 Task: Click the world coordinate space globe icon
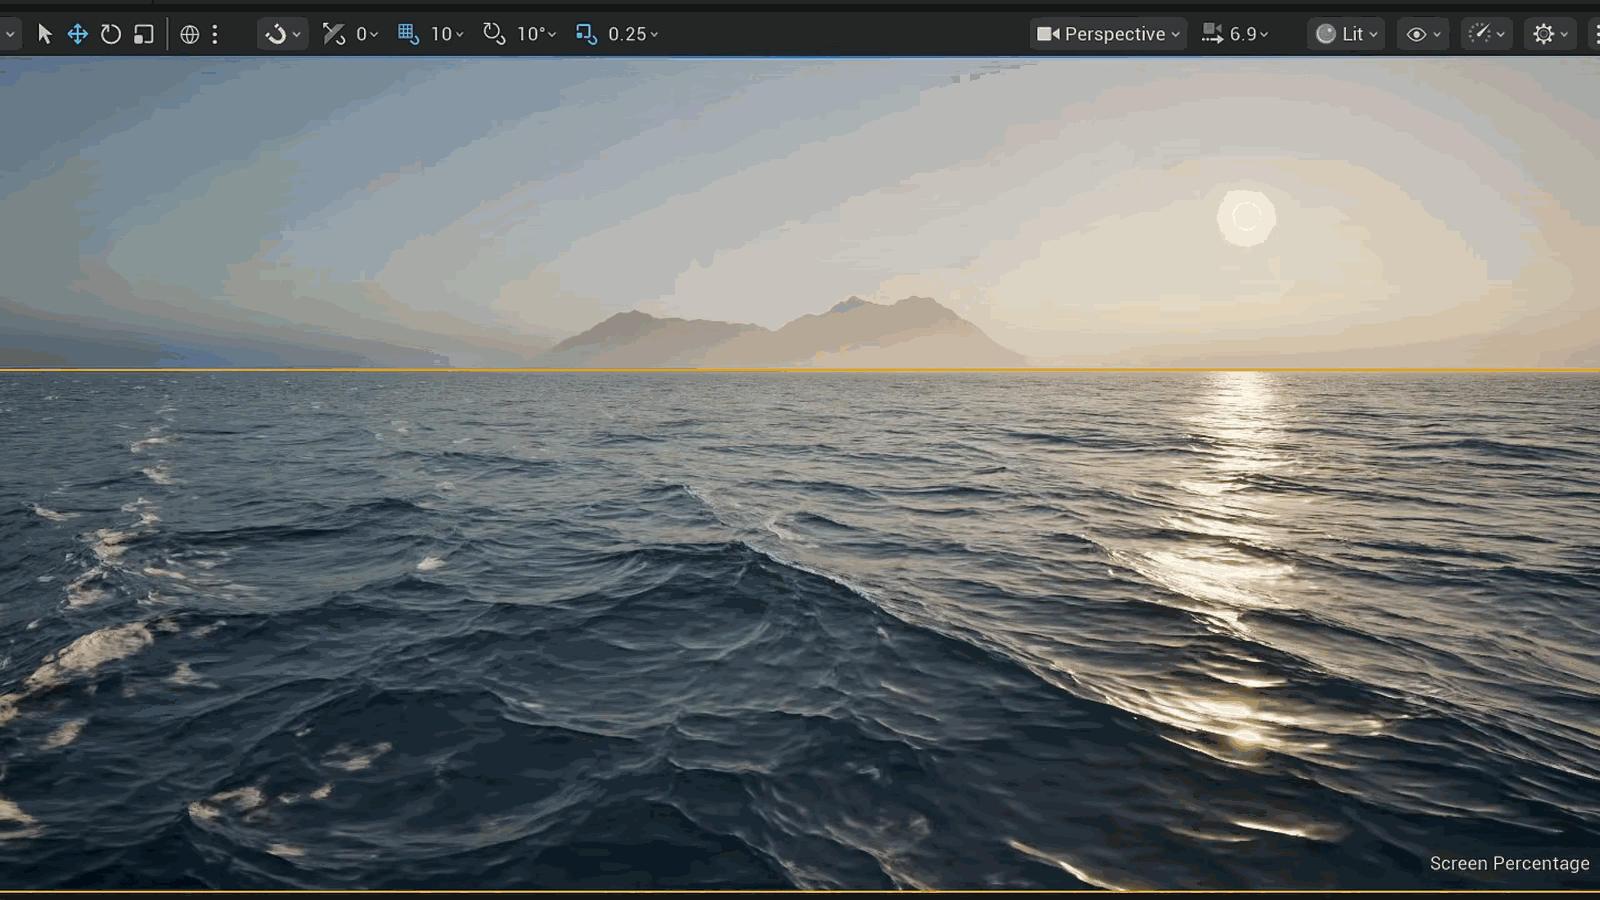(x=189, y=34)
